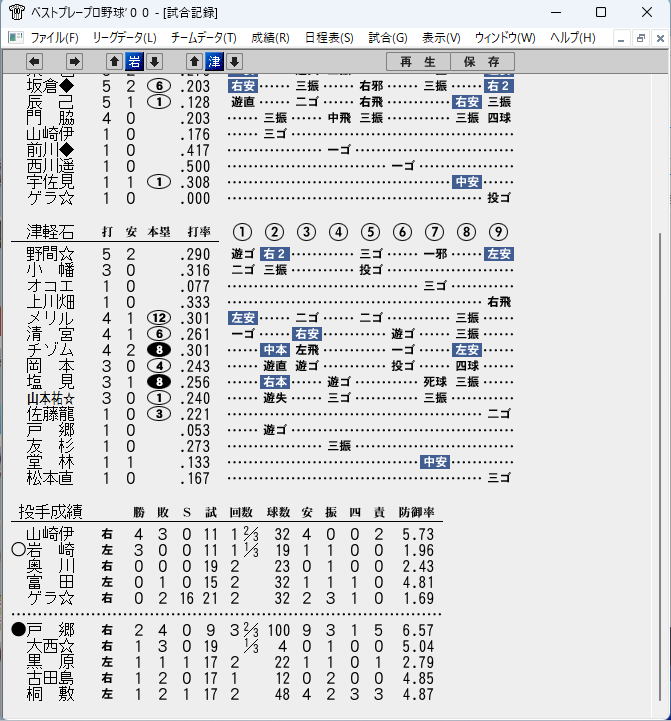The height and width of the screenshot is (721, 671).
Task: Minimize the inner document window
Action: coord(621,39)
